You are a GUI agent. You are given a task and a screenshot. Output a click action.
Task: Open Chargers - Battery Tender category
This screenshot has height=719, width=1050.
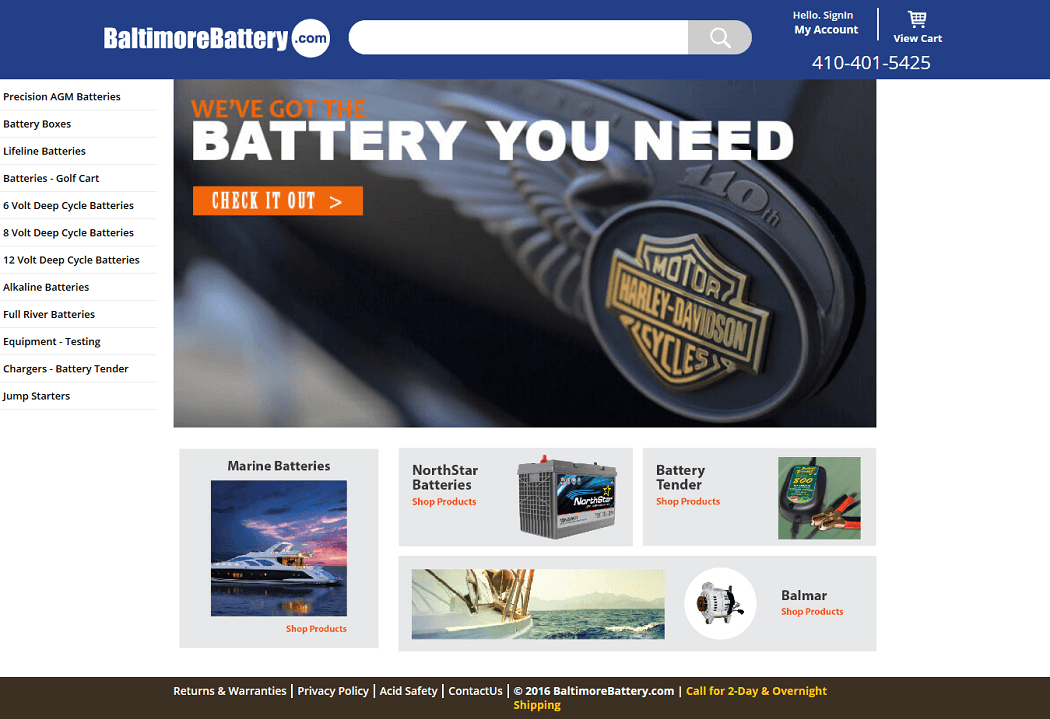(x=66, y=369)
